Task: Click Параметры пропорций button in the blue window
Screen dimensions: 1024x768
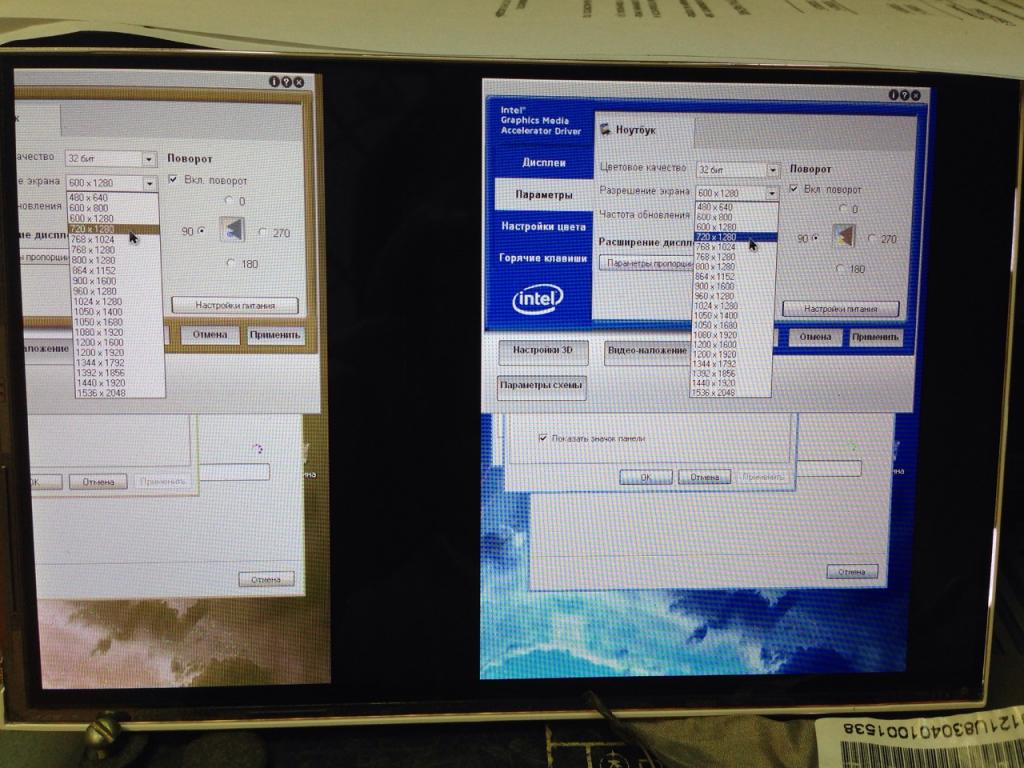Action: tap(647, 263)
